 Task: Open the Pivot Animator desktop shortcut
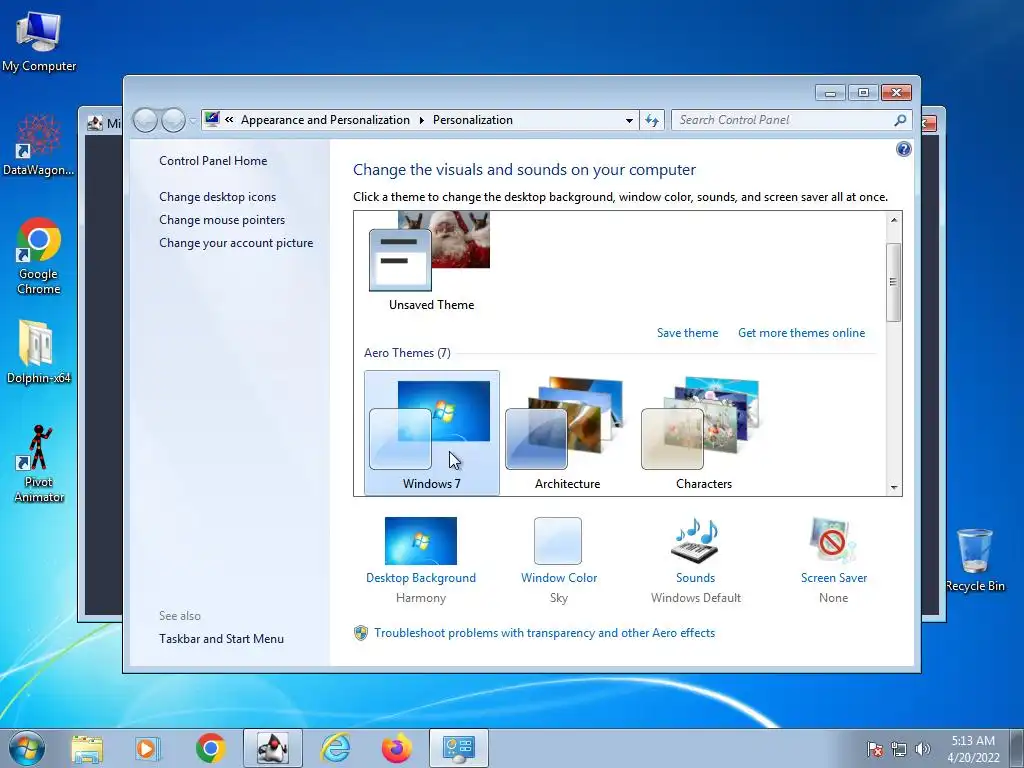pyautogui.click(x=39, y=464)
